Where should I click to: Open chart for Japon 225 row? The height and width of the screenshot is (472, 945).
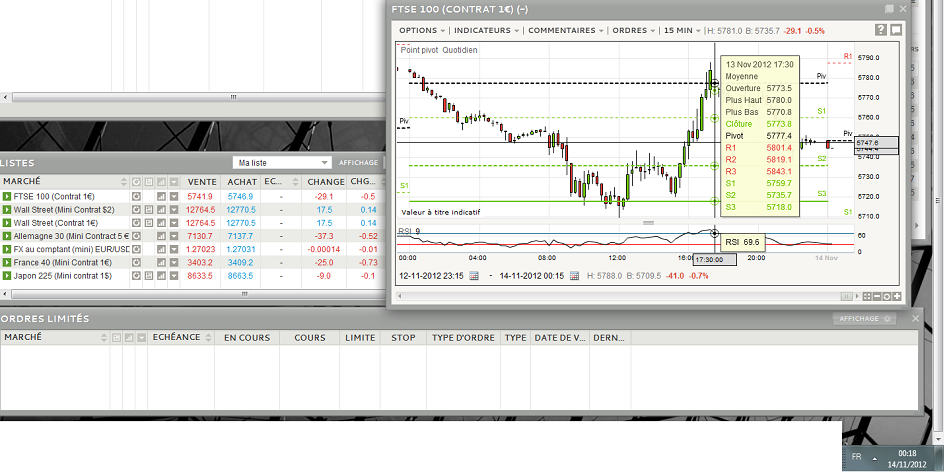click(161, 275)
